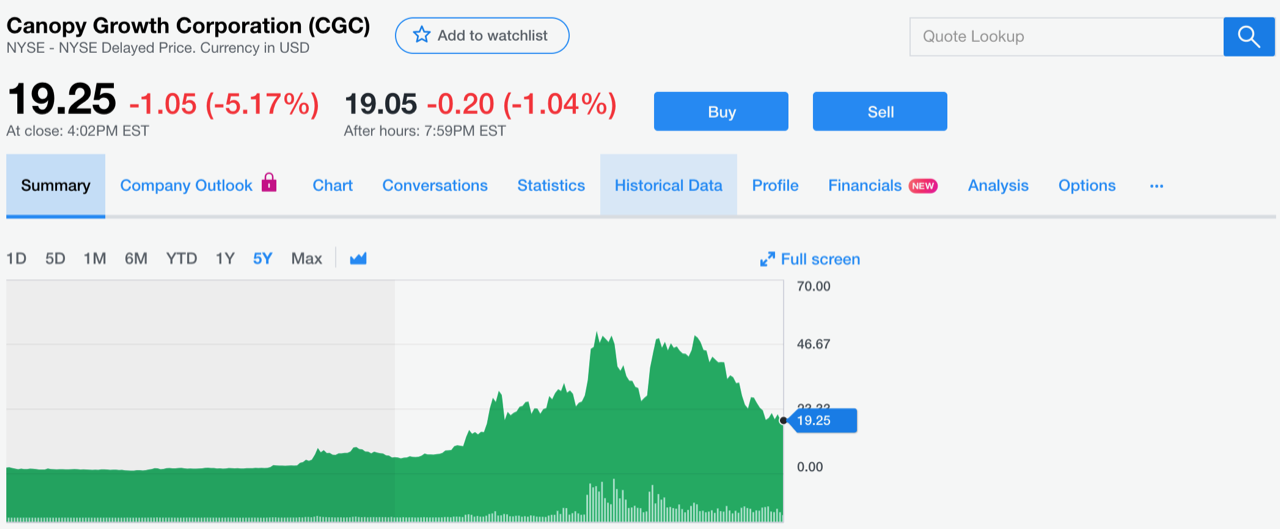Image resolution: width=1280 pixels, height=529 pixels.
Task: Open the Financials tab
Action: (865, 185)
